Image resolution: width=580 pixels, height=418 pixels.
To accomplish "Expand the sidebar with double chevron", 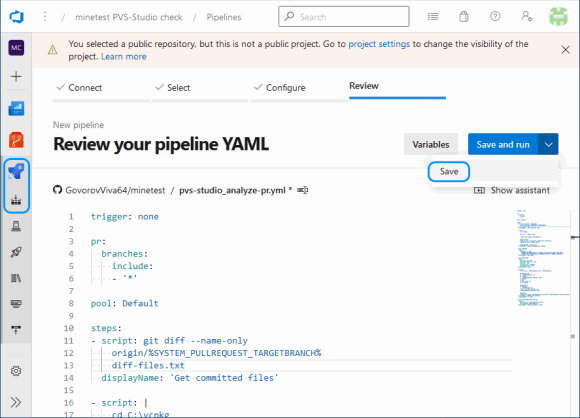I will 16,402.
